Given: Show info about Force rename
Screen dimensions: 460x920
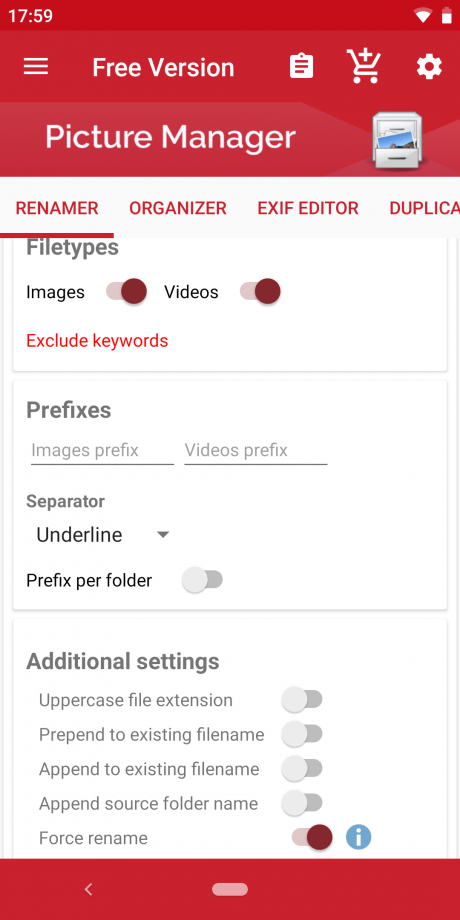Looking at the screenshot, I should pyautogui.click(x=358, y=837).
